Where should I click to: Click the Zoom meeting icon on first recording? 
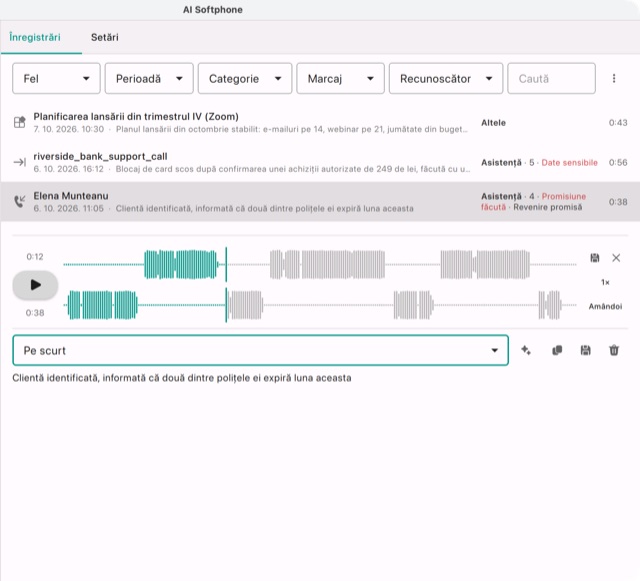[x=20, y=122]
